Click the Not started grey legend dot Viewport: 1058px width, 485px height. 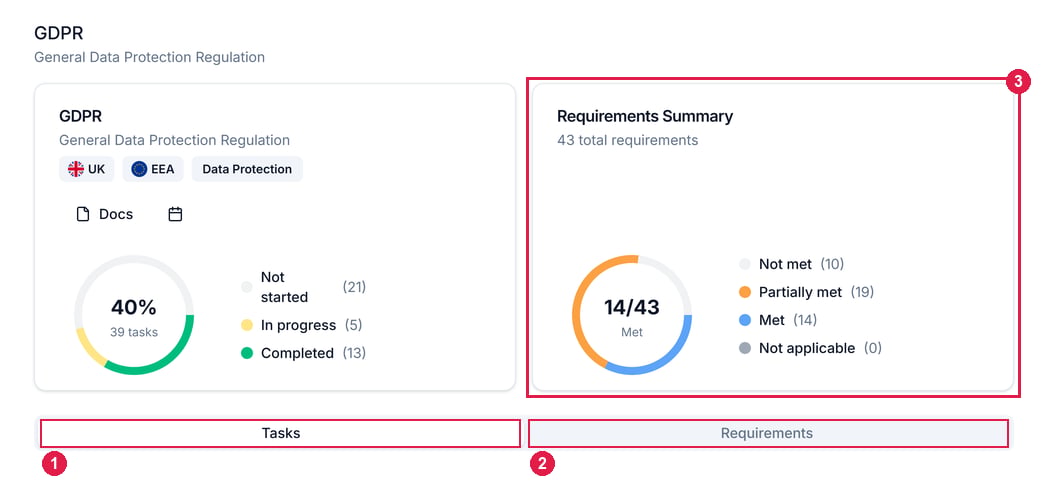[247, 287]
